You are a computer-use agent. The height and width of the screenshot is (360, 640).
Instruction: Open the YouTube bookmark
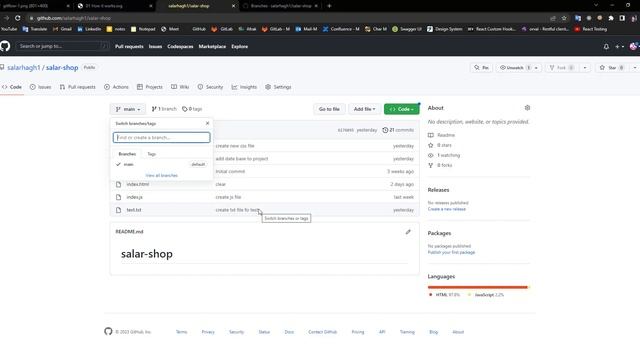coord(9,29)
